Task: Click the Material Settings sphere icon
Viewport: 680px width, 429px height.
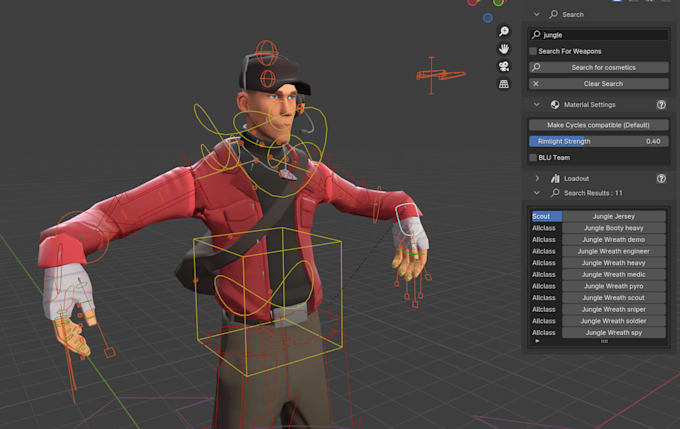Action: coord(555,105)
